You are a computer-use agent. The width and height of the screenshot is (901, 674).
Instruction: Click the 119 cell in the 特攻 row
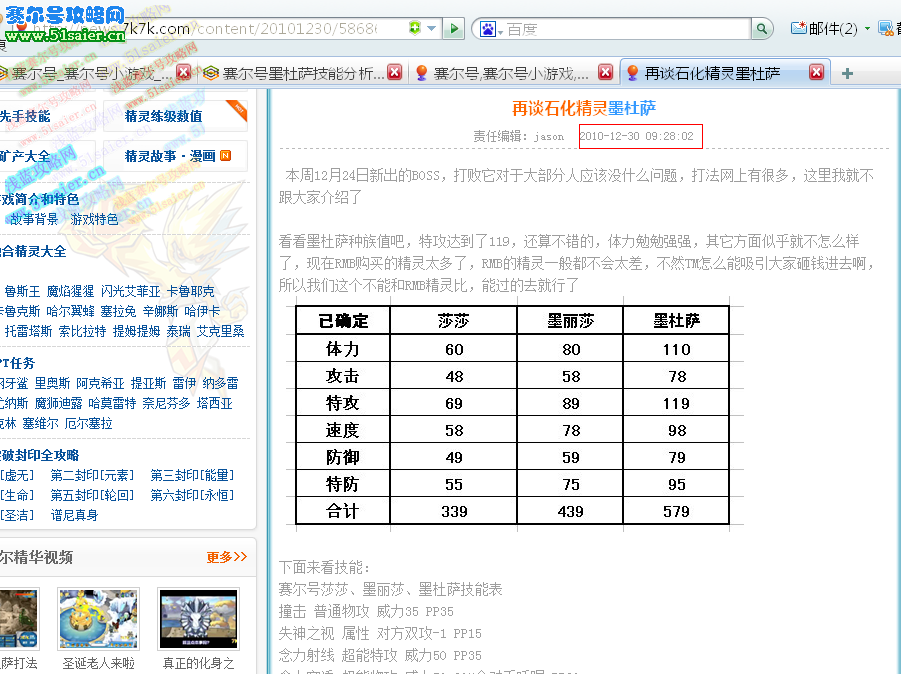(676, 403)
